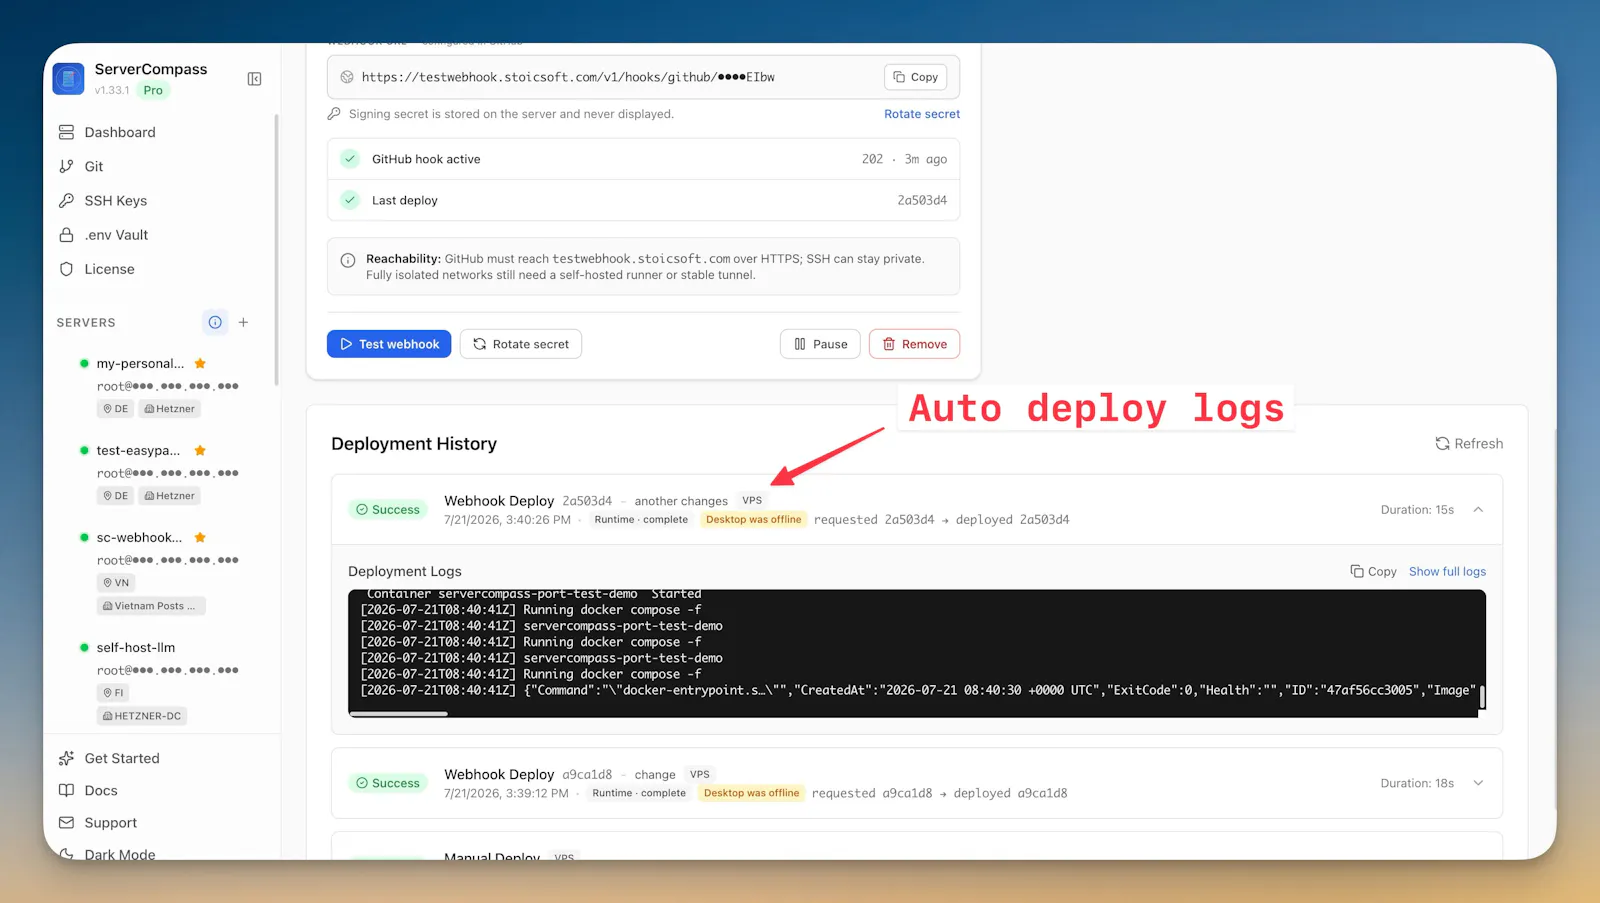Click the VN location tag
The height and width of the screenshot is (903, 1600).
[x=116, y=582]
